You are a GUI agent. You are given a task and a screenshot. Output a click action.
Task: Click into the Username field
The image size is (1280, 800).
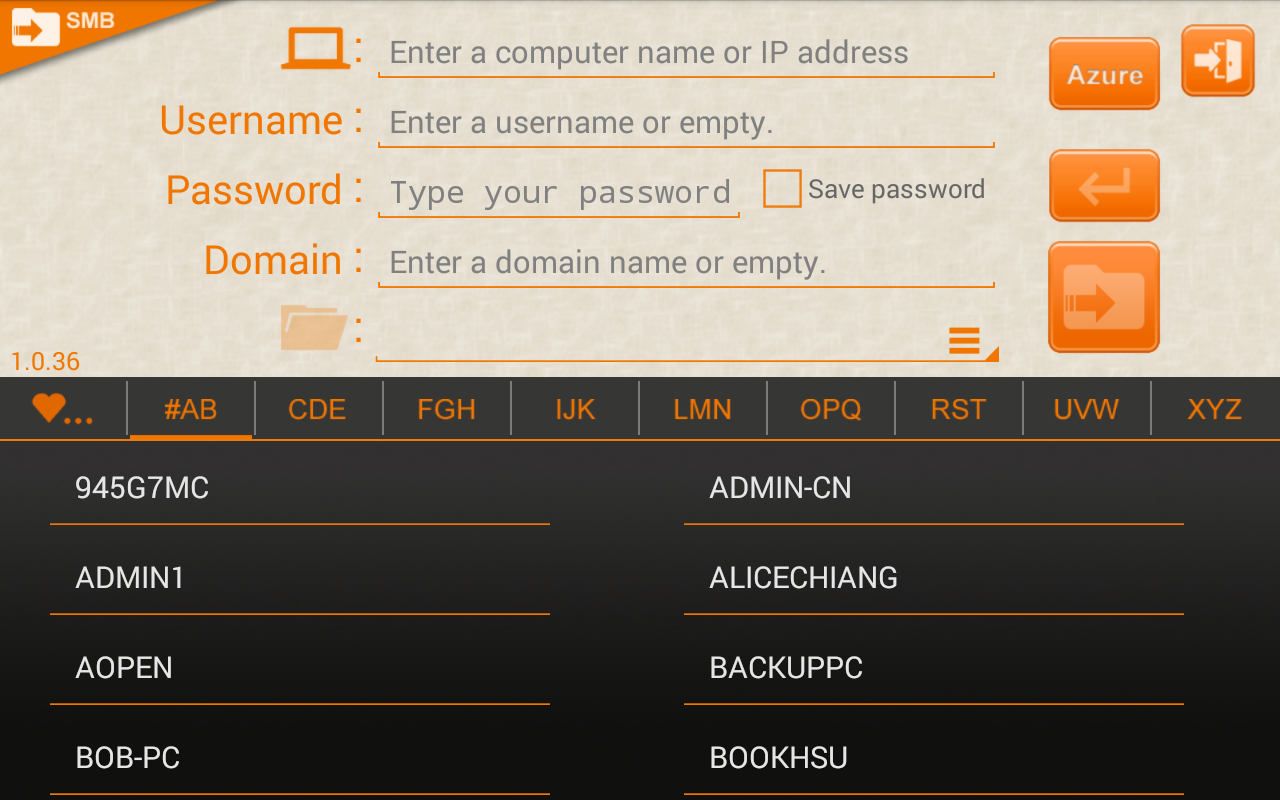(x=686, y=123)
